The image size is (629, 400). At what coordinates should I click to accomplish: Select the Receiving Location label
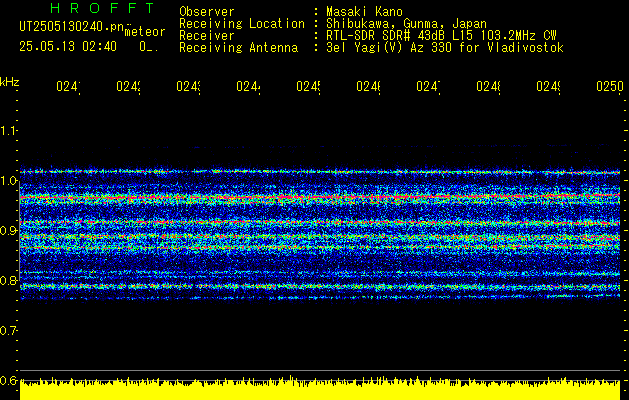tap(242, 24)
